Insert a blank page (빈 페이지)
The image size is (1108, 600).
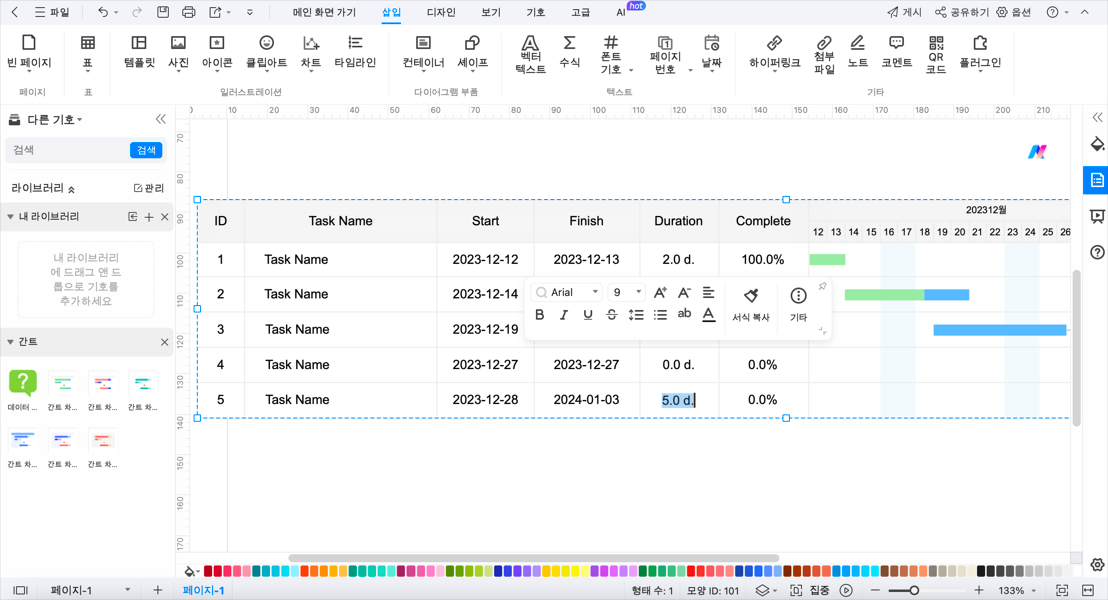click(29, 52)
